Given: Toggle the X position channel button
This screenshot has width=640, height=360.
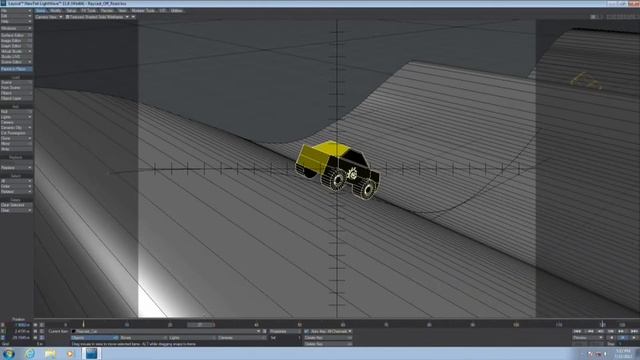Looking at the screenshot, I should pos(3,325).
